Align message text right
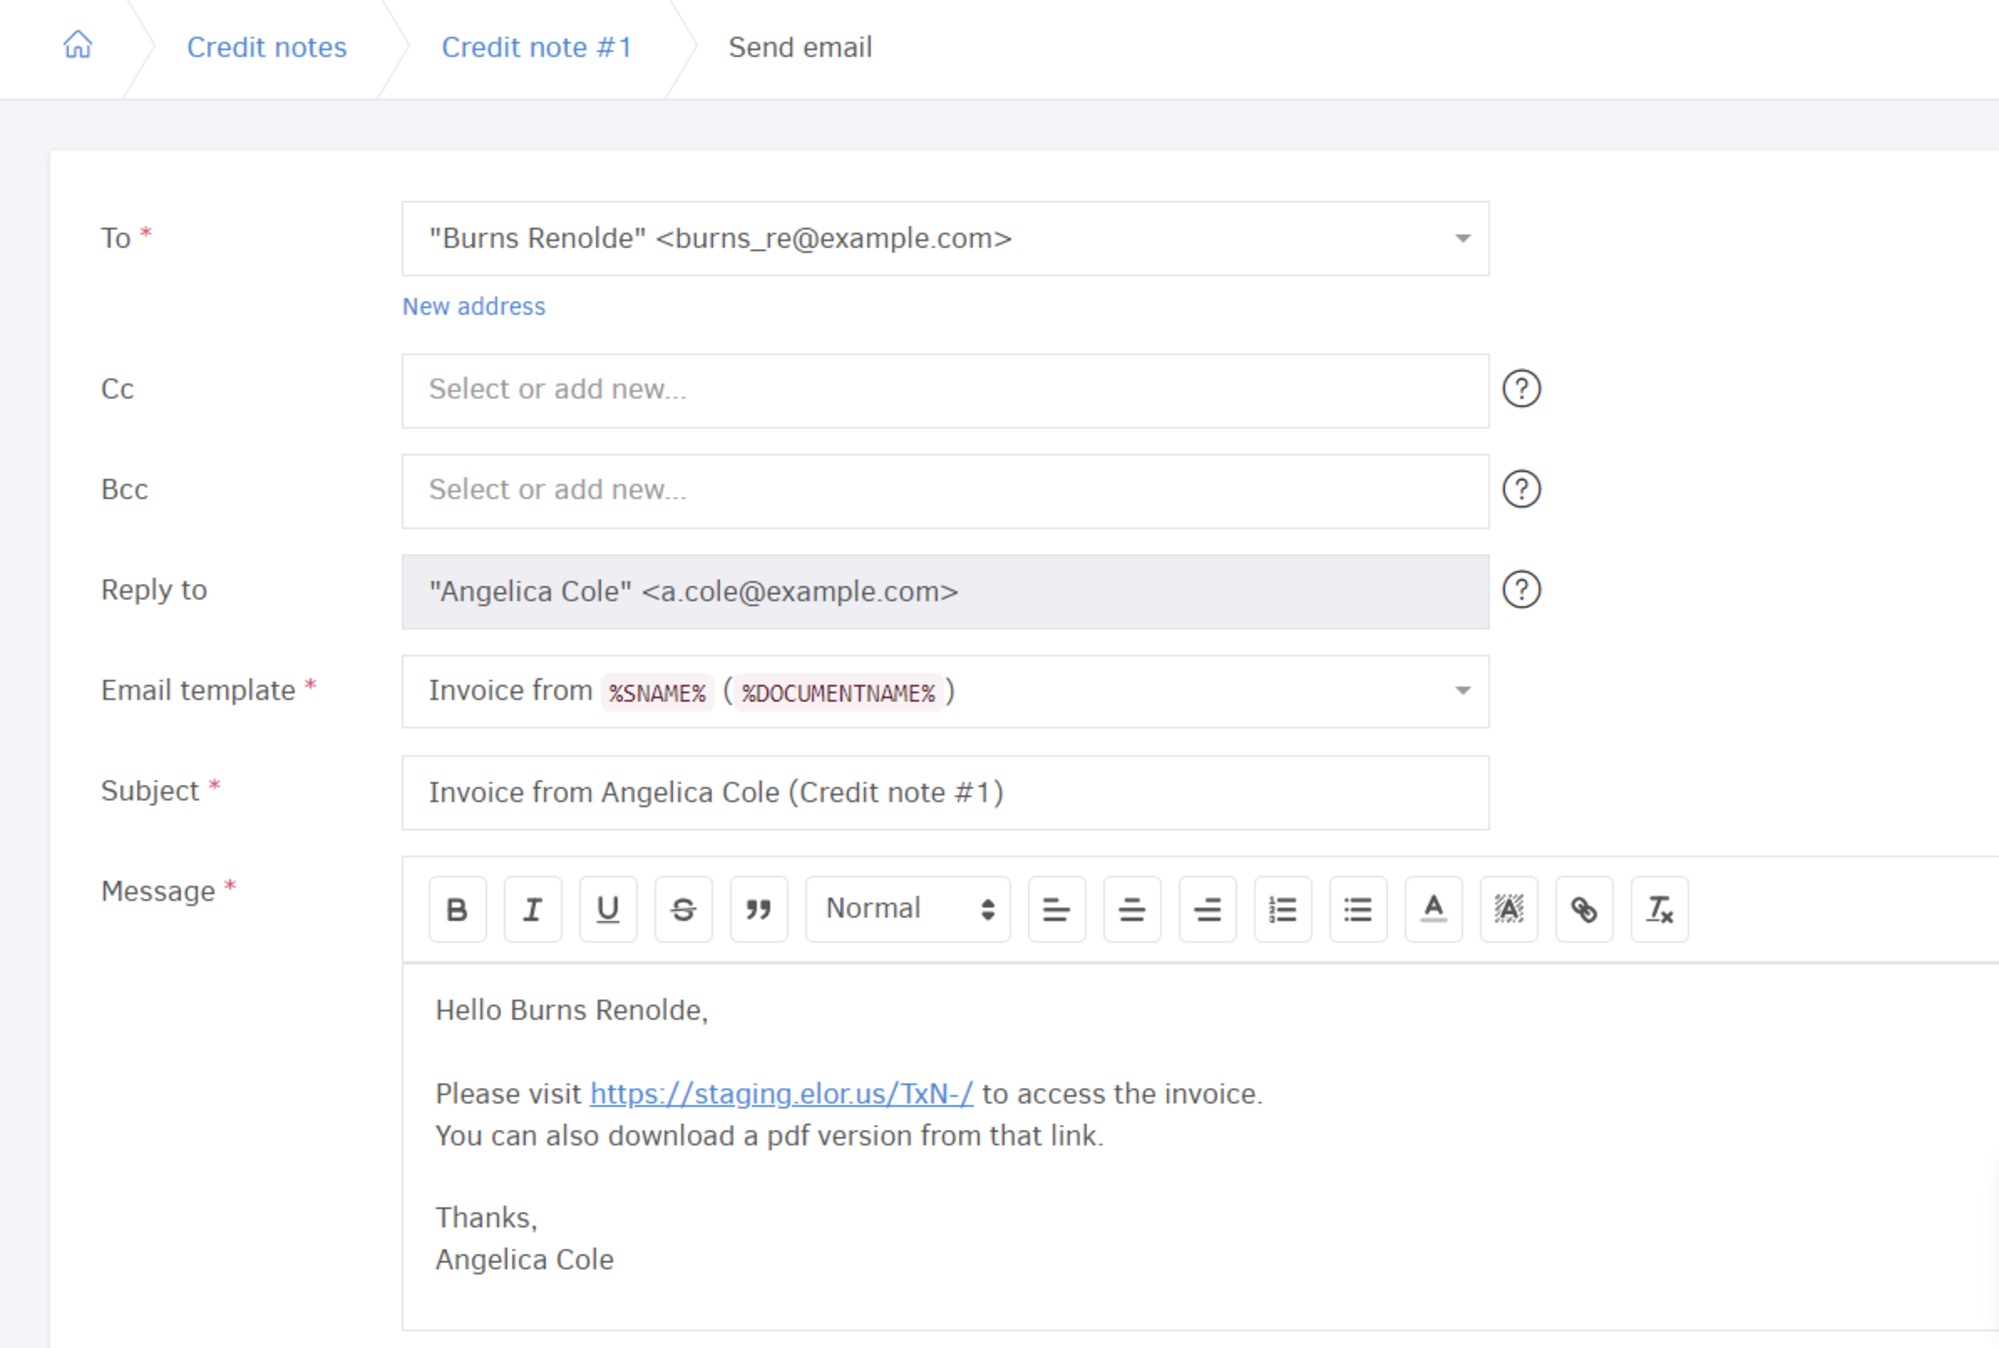 (x=1208, y=909)
